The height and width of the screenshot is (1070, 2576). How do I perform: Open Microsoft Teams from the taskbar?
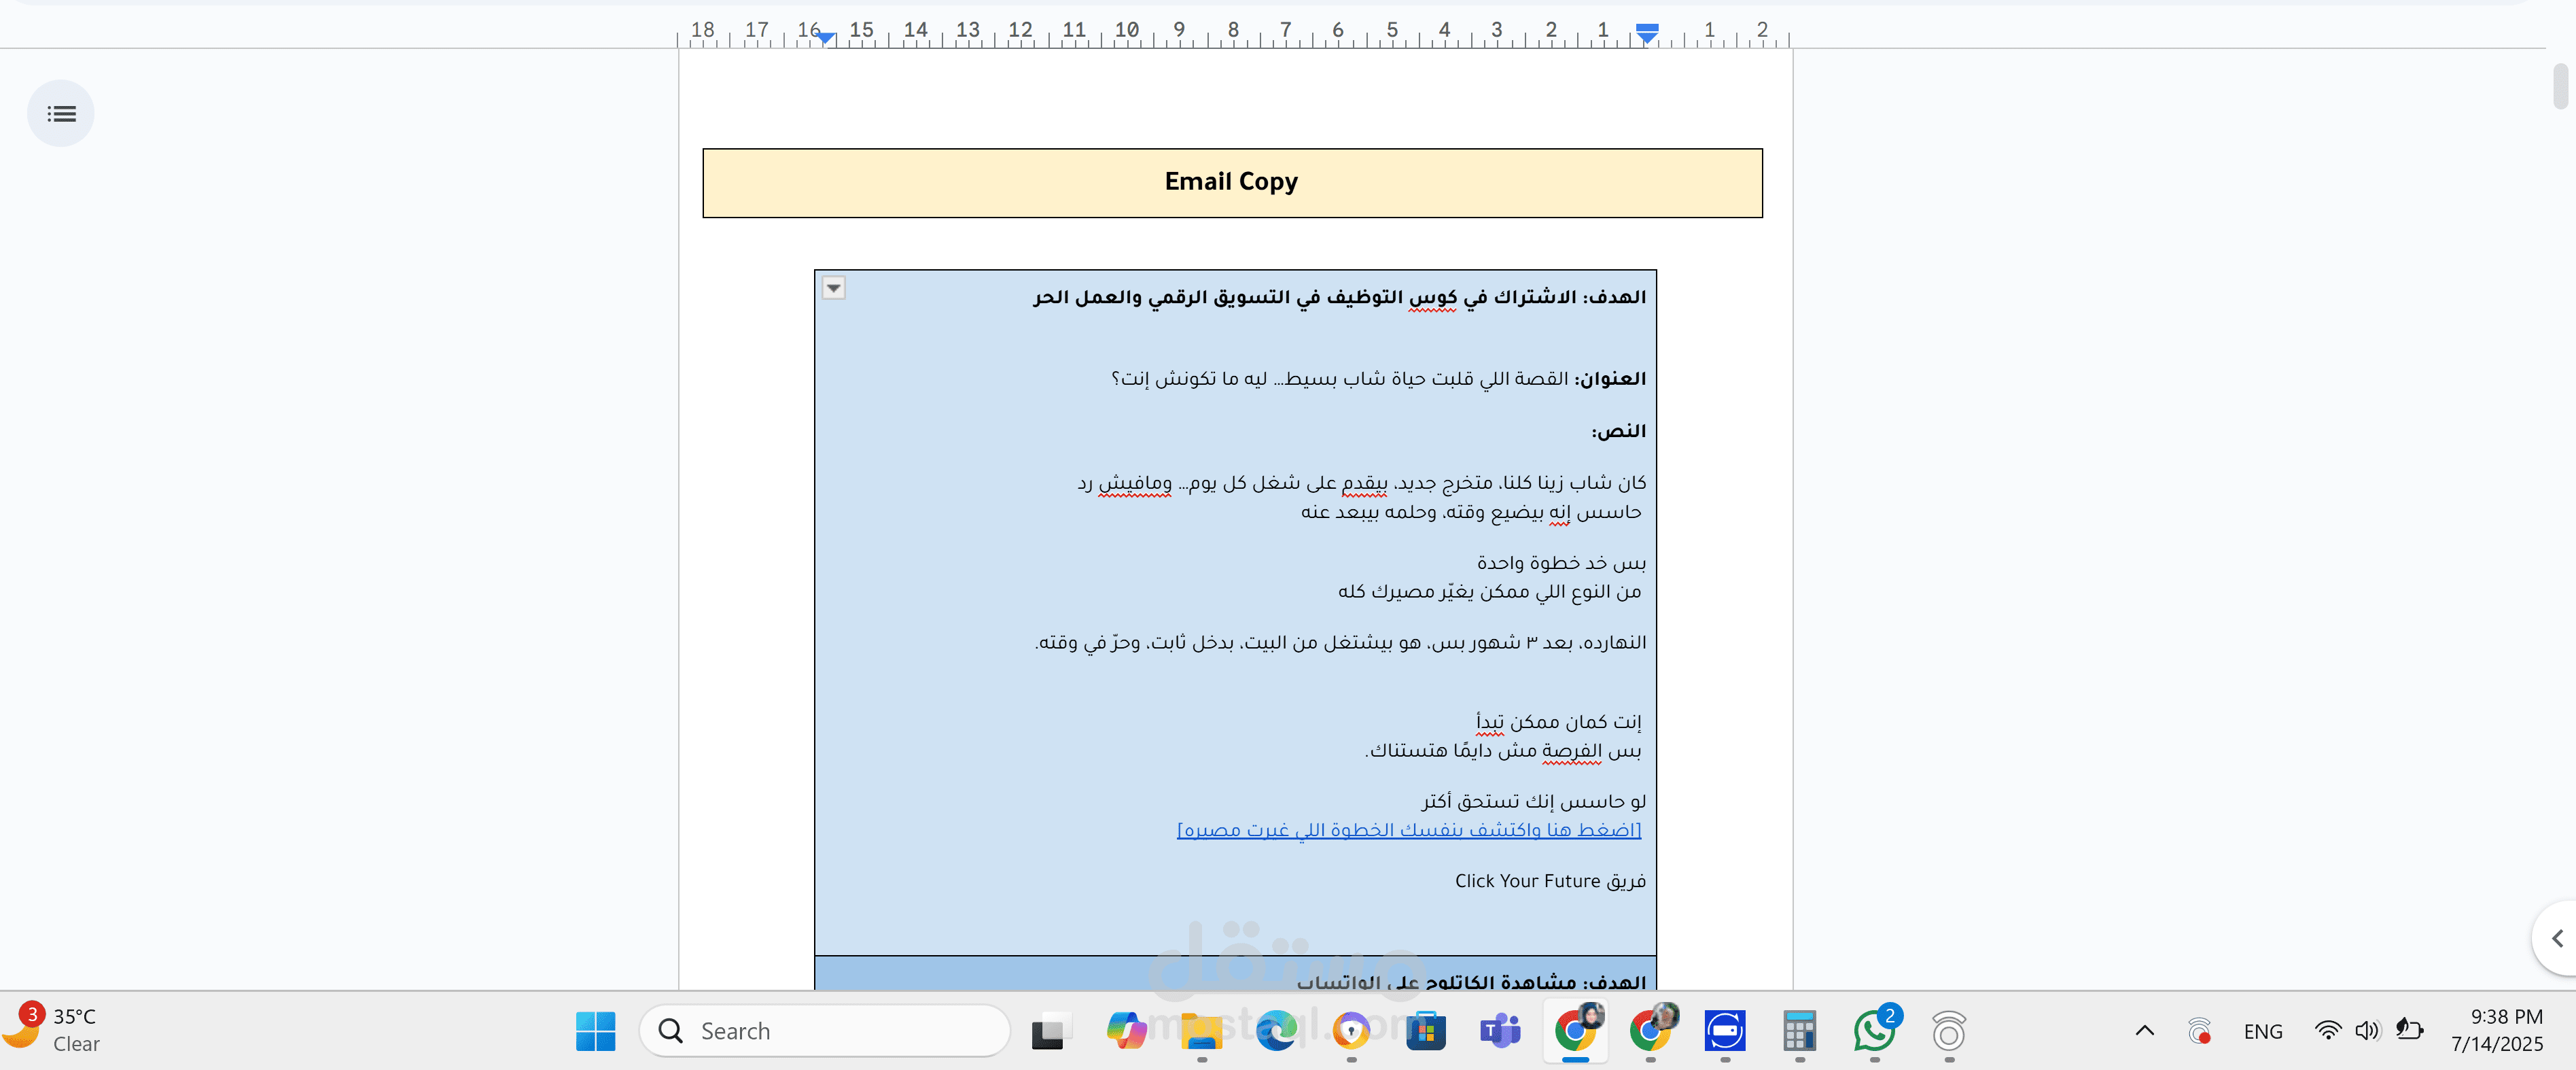(x=1500, y=1031)
